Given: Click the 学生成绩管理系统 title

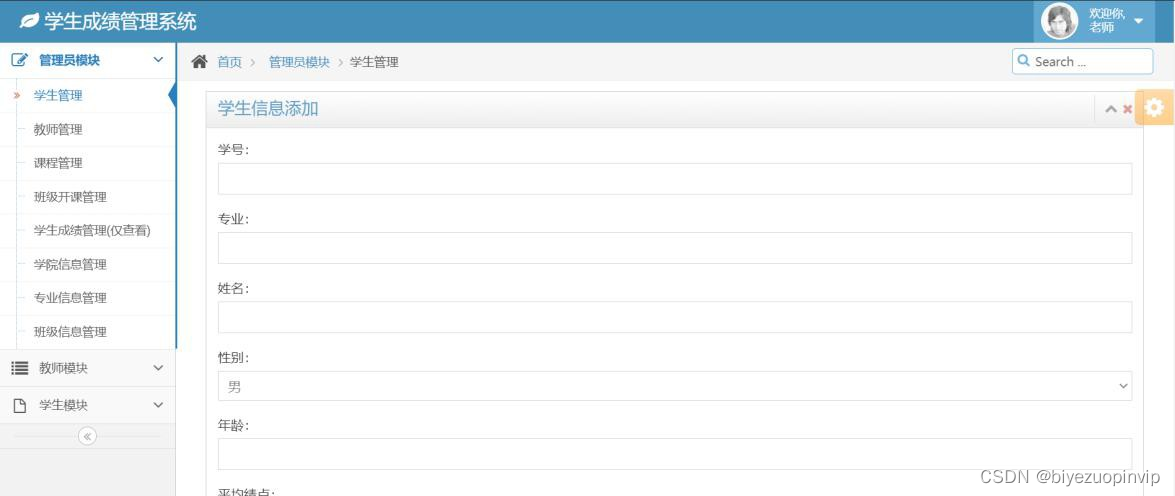Looking at the screenshot, I should pyautogui.click(x=120, y=22).
